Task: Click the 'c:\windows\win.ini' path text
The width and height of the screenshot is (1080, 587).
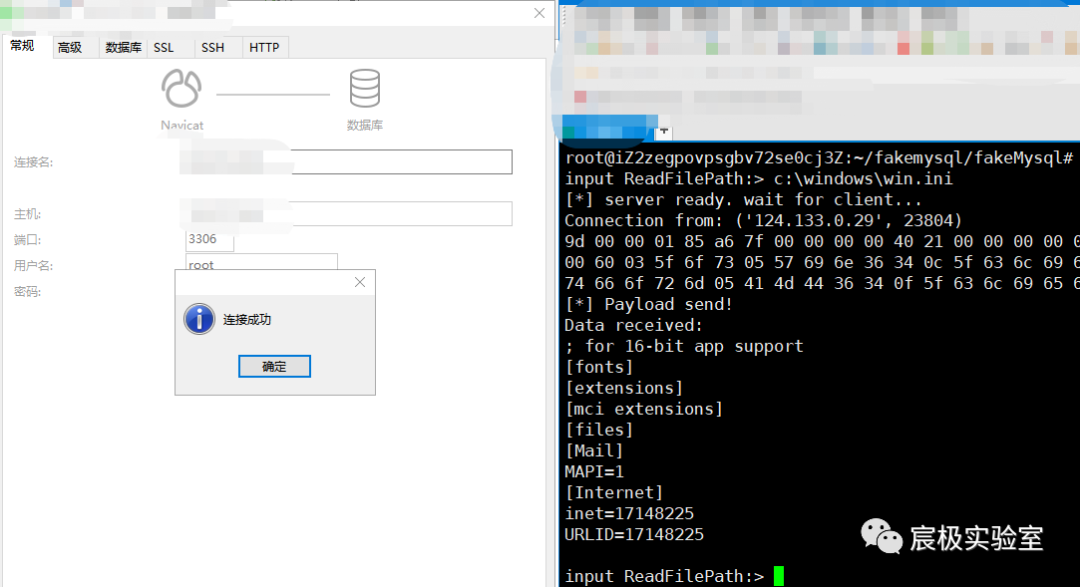Action: (x=863, y=179)
